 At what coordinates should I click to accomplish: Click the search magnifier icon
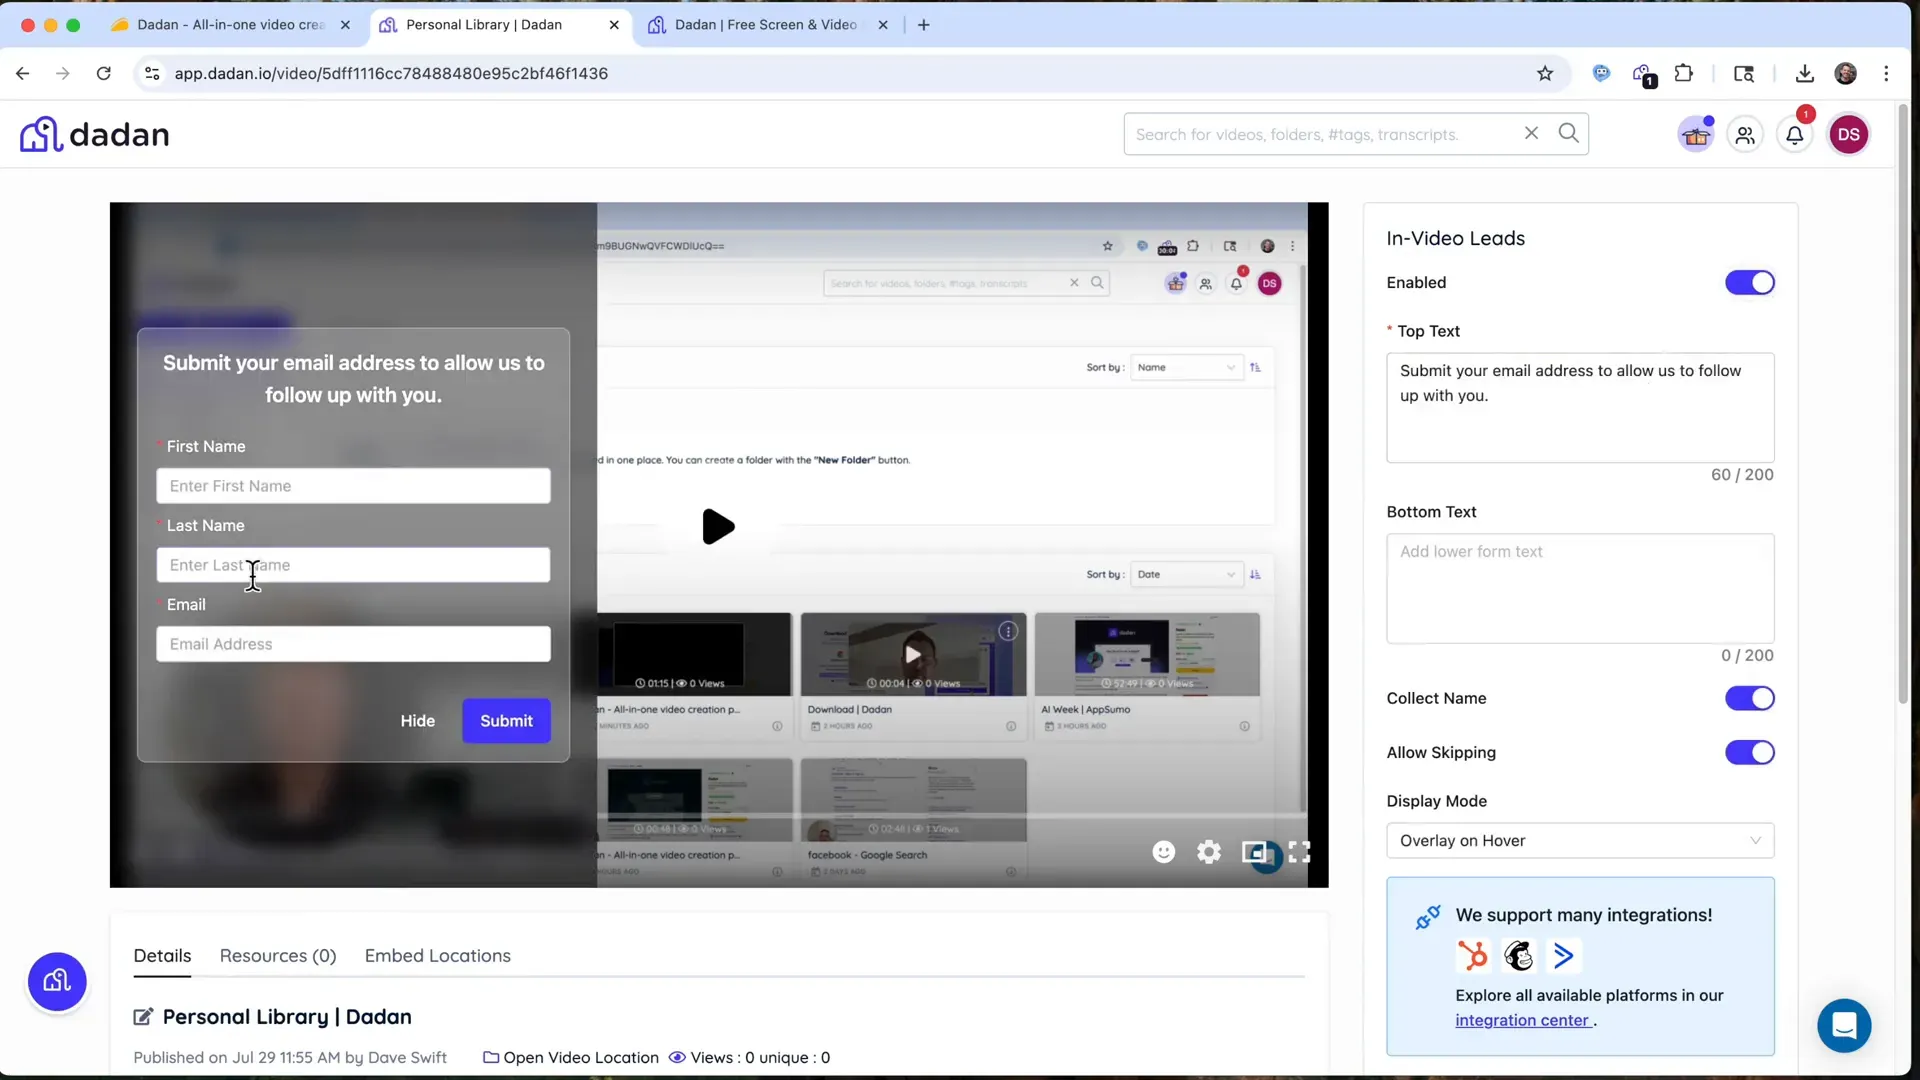click(x=1568, y=133)
